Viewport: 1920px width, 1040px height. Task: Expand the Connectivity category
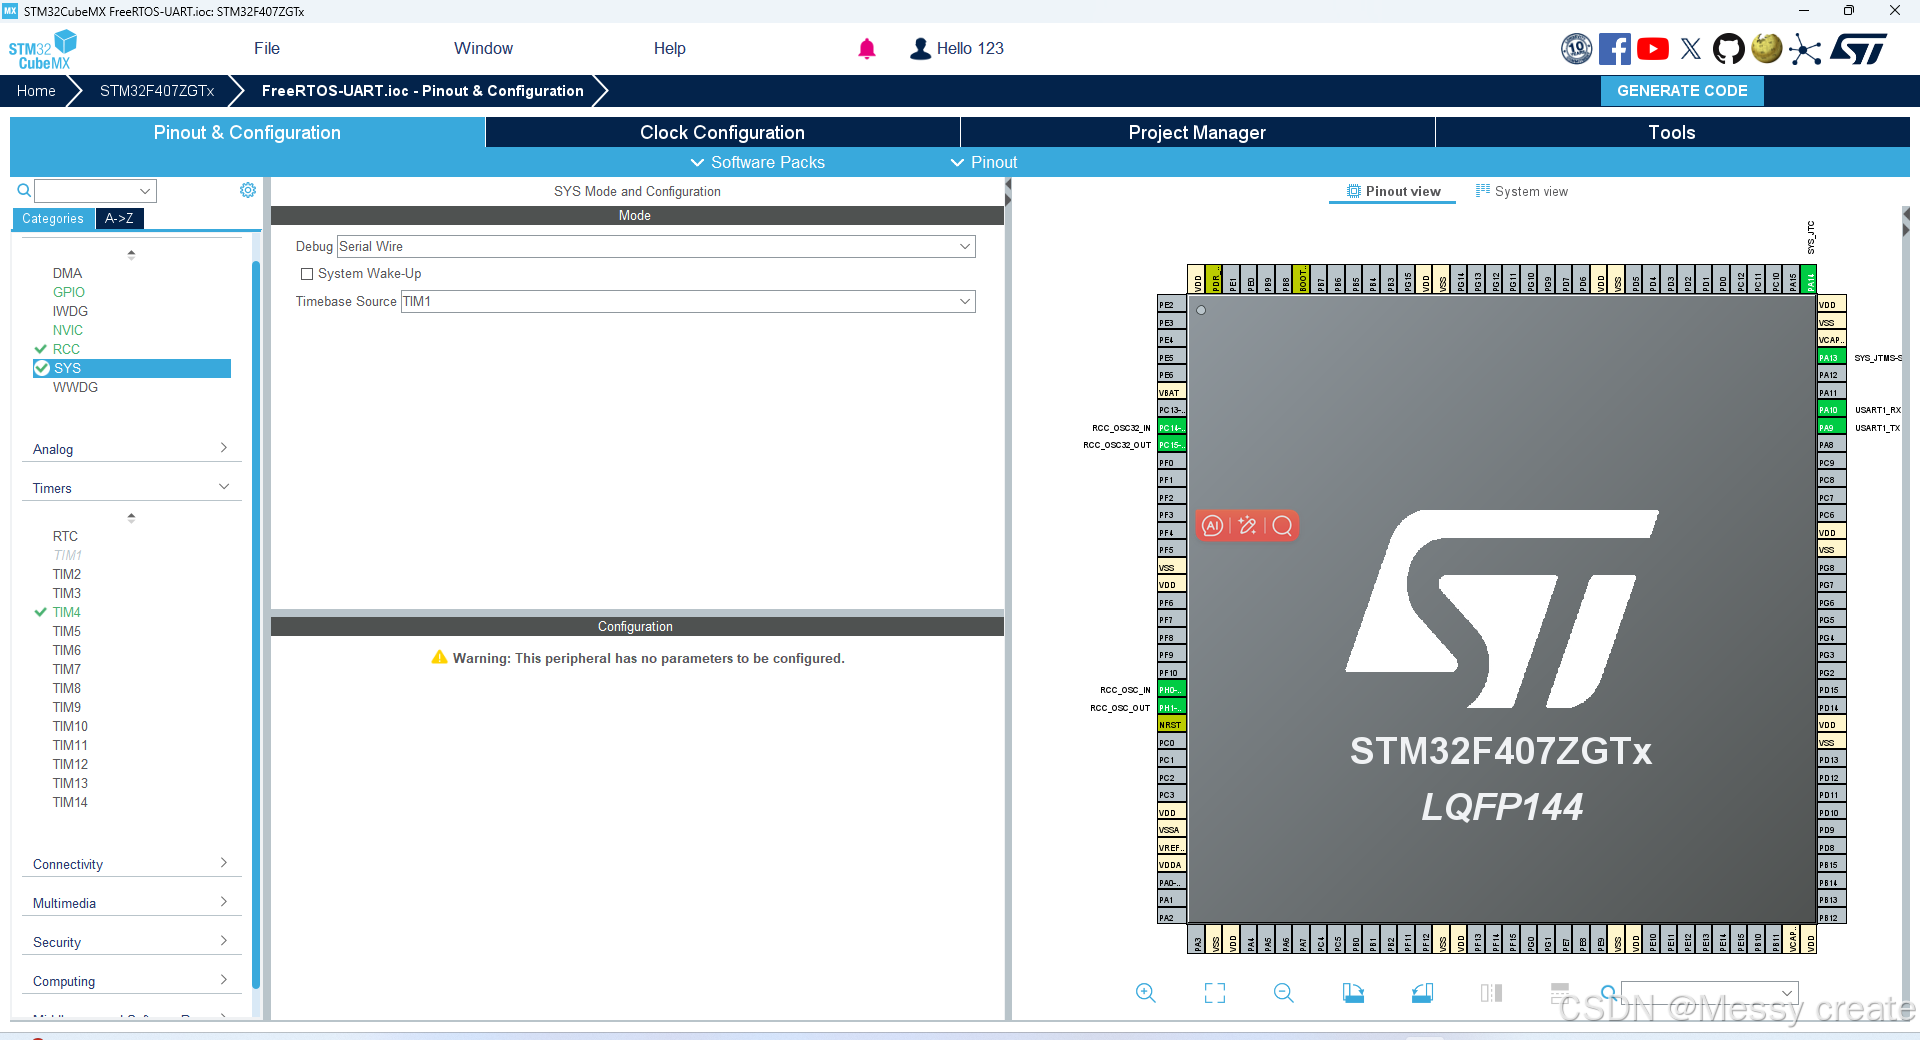pos(131,864)
